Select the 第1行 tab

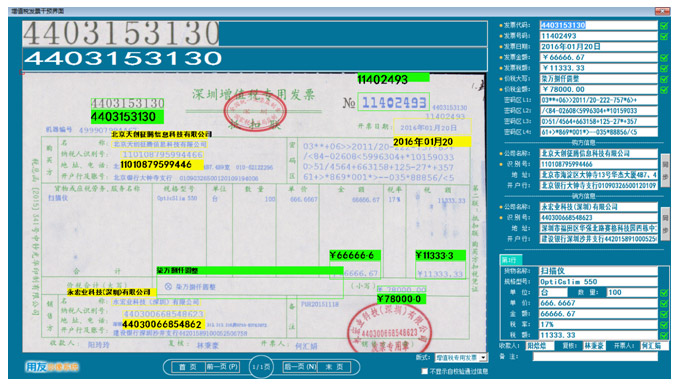(x=510, y=260)
